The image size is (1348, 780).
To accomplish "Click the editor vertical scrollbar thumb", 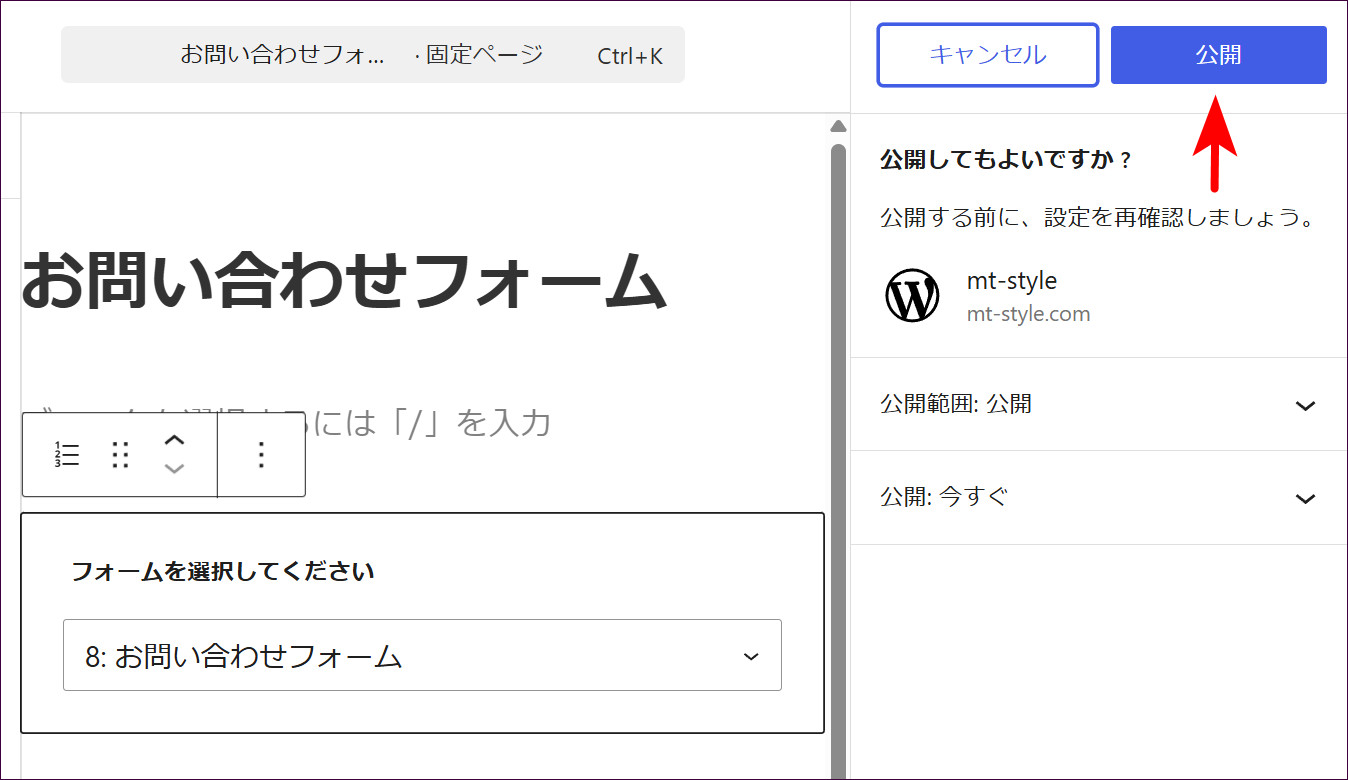I will coord(838,460).
